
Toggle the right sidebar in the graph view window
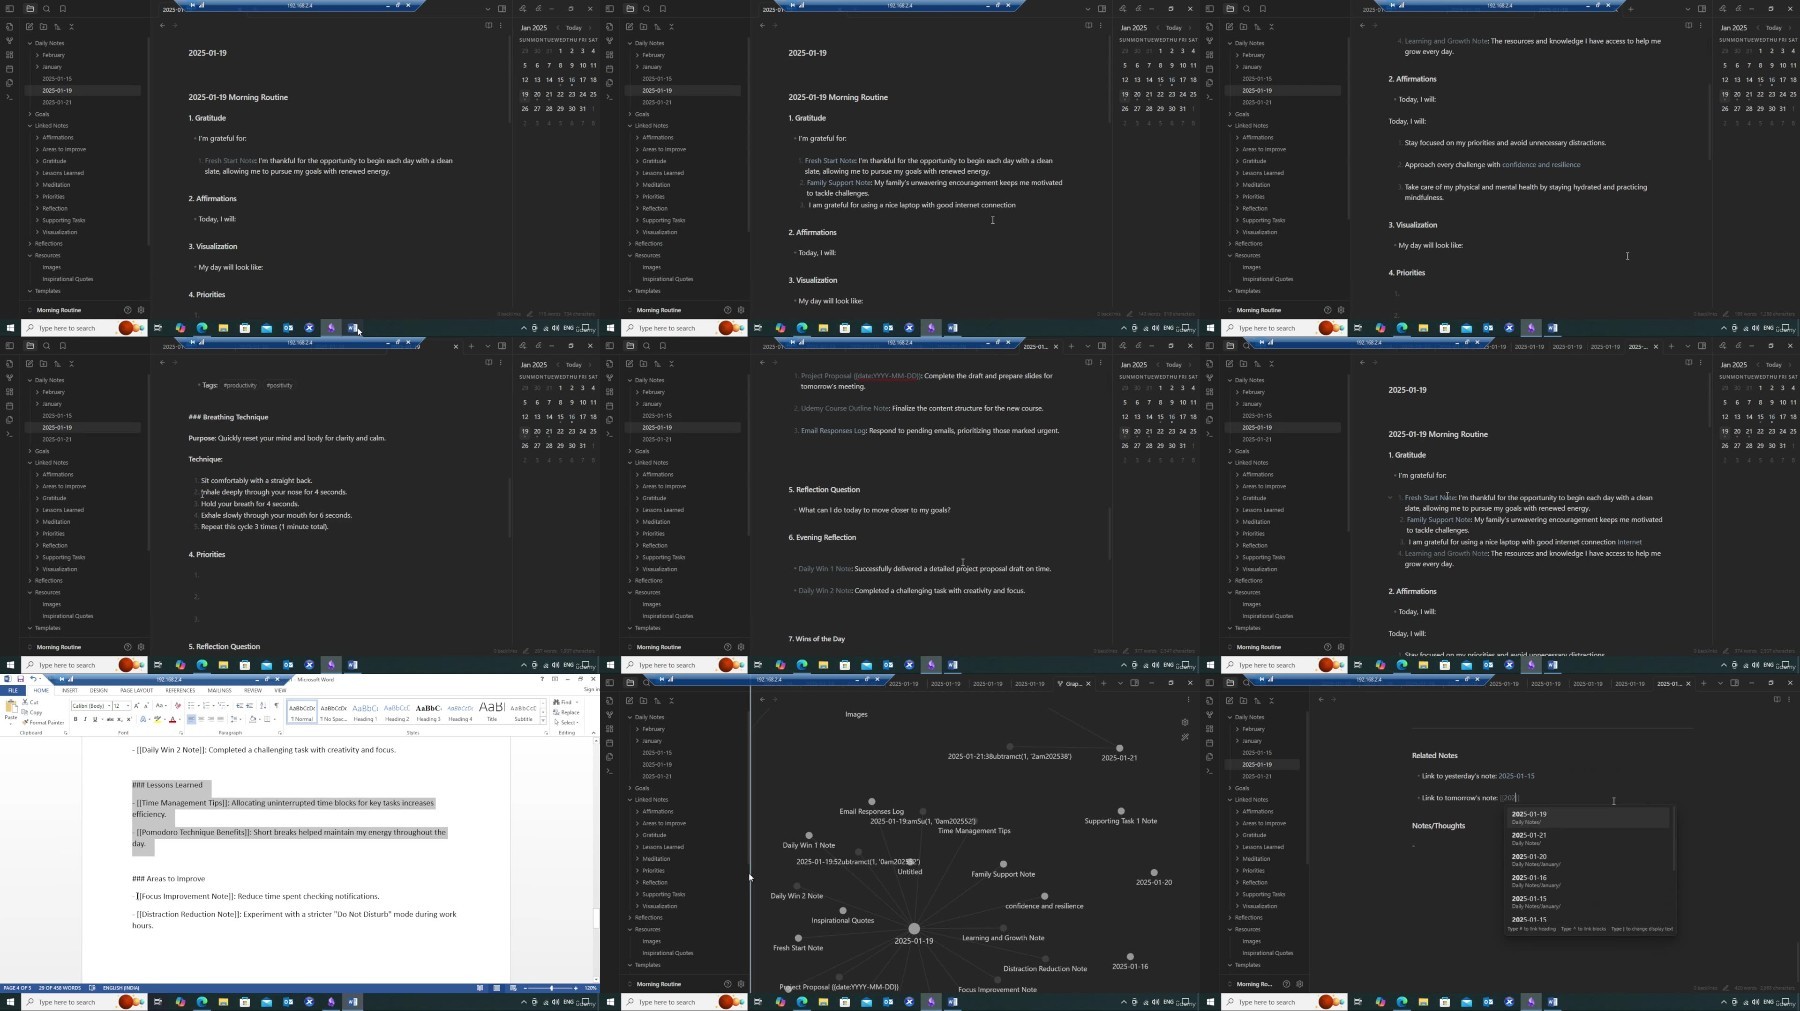tap(1134, 683)
